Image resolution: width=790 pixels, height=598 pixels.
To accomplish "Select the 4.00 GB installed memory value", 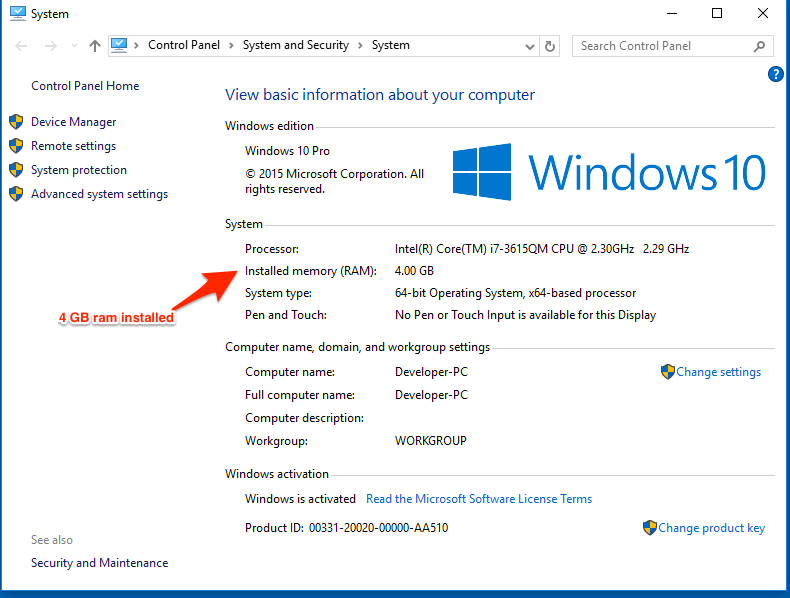I will coord(414,271).
